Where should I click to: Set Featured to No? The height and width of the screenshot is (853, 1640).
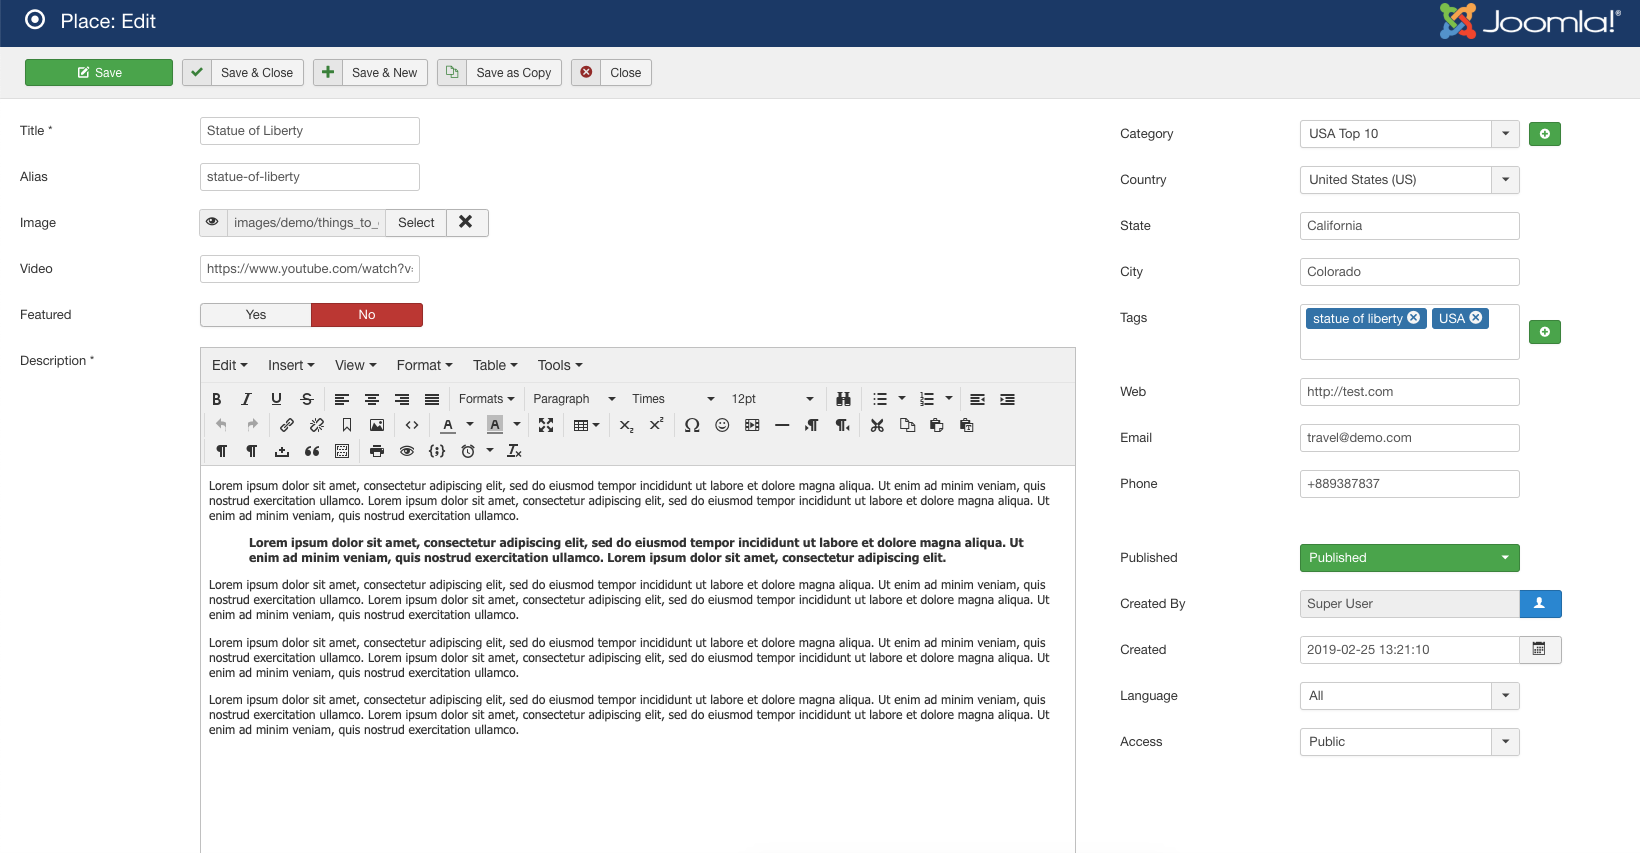tap(367, 315)
